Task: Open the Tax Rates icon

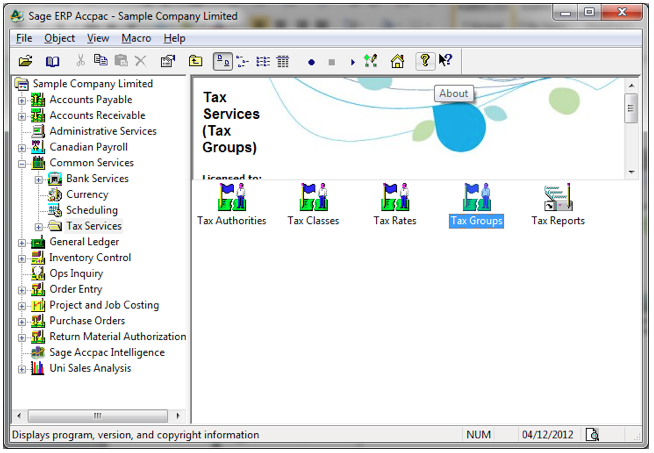Action: coord(395,205)
